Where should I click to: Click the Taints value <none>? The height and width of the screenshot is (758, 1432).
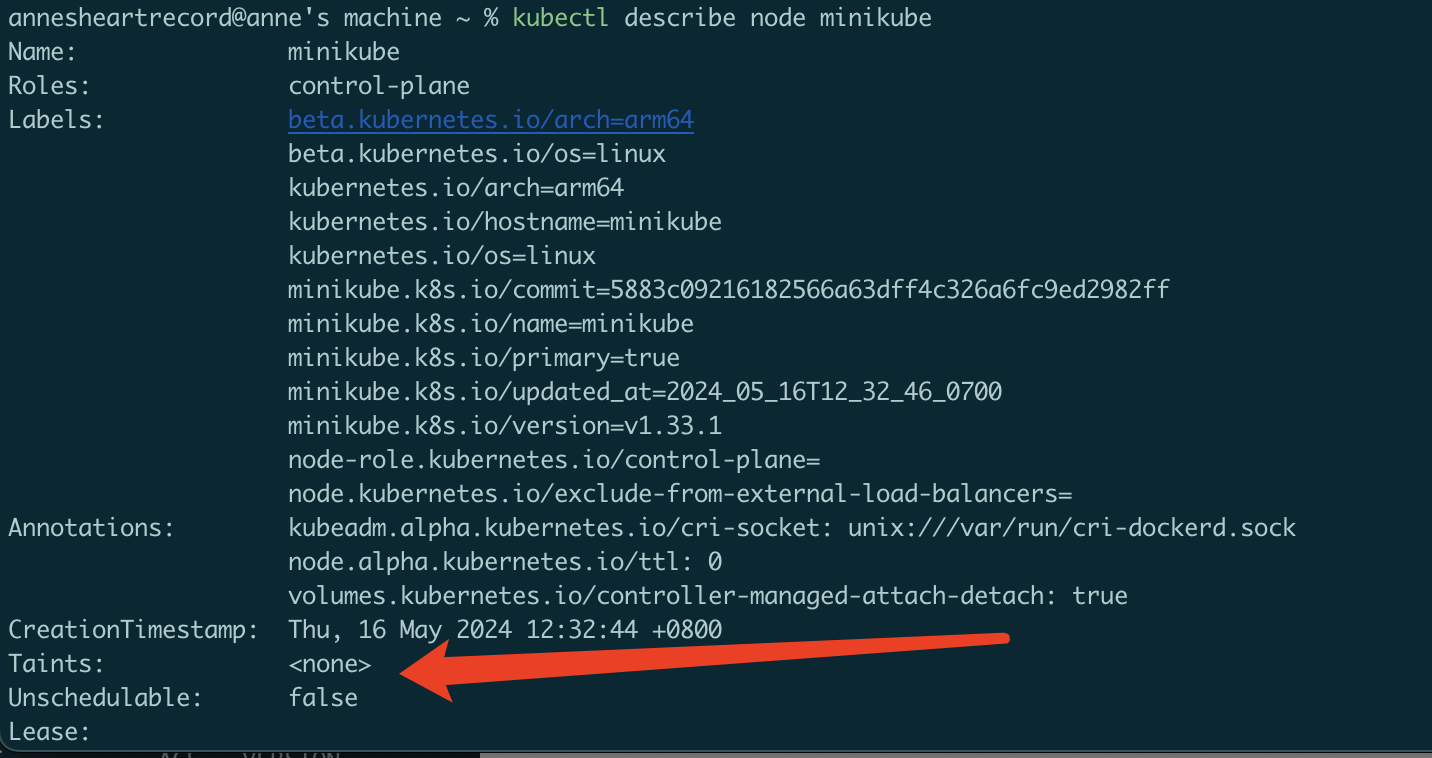pyautogui.click(x=329, y=664)
